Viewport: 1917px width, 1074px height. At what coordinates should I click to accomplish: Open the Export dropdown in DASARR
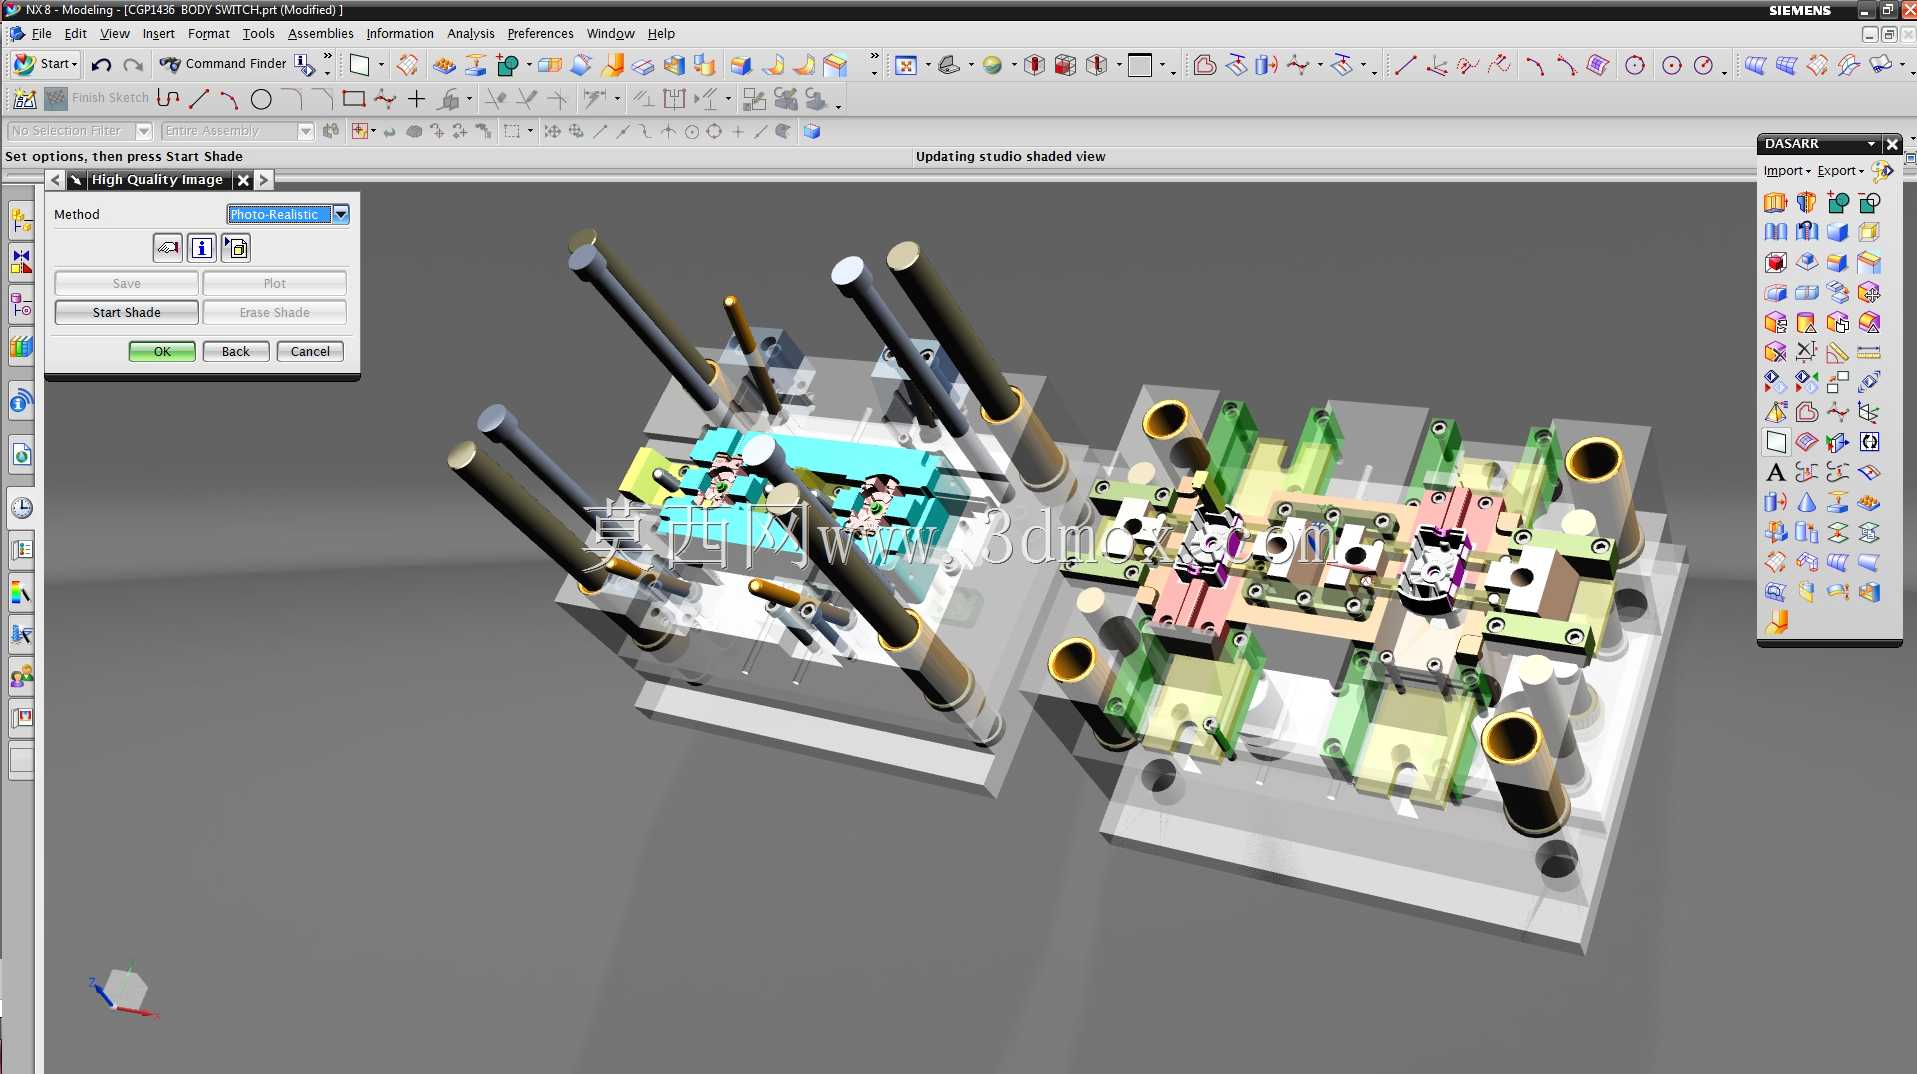click(x=1841, y=171)
